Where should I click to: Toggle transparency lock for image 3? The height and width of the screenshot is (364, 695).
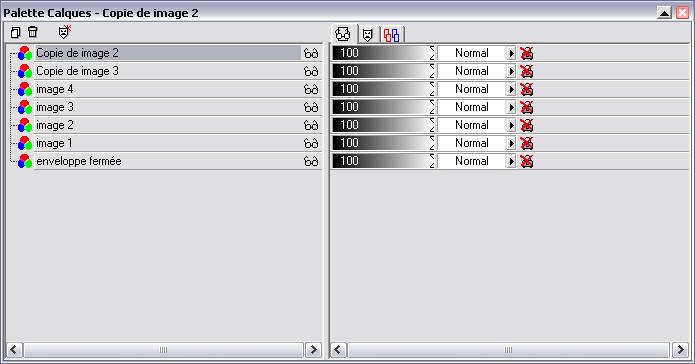click(x=527, y=107)
